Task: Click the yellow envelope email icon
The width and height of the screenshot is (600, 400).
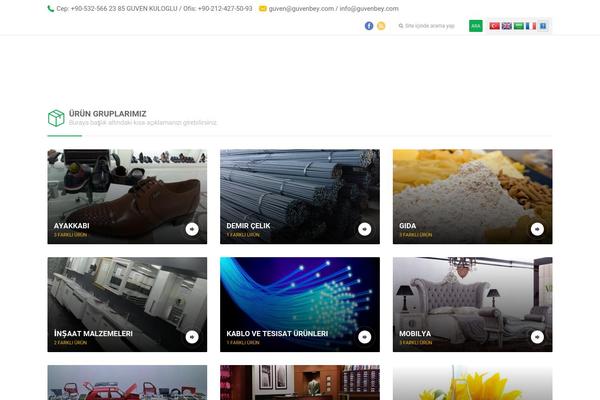Action: point(262,8)
